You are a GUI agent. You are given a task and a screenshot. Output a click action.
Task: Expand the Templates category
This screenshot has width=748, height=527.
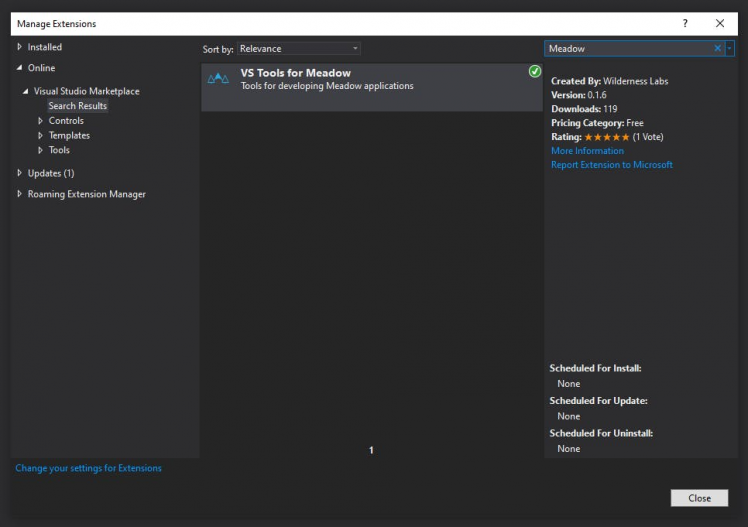click(x=40, y=136)
